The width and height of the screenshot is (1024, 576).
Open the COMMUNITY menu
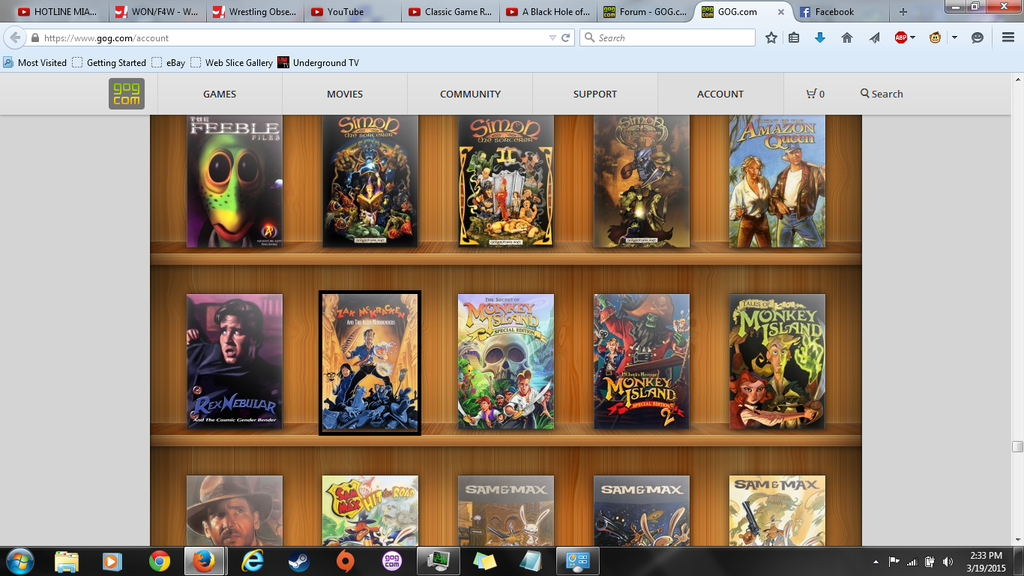pos(470,94)
